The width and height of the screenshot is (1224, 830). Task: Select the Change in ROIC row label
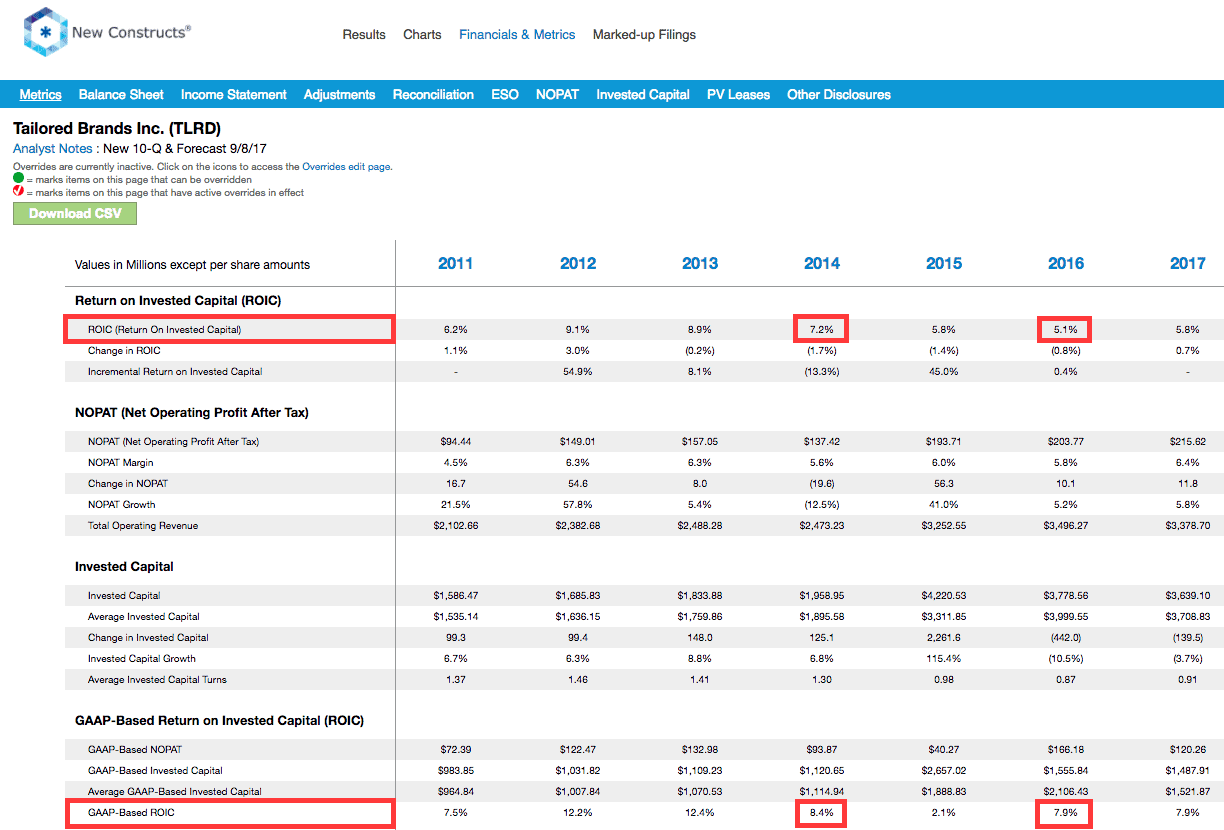tap(124, 350)
